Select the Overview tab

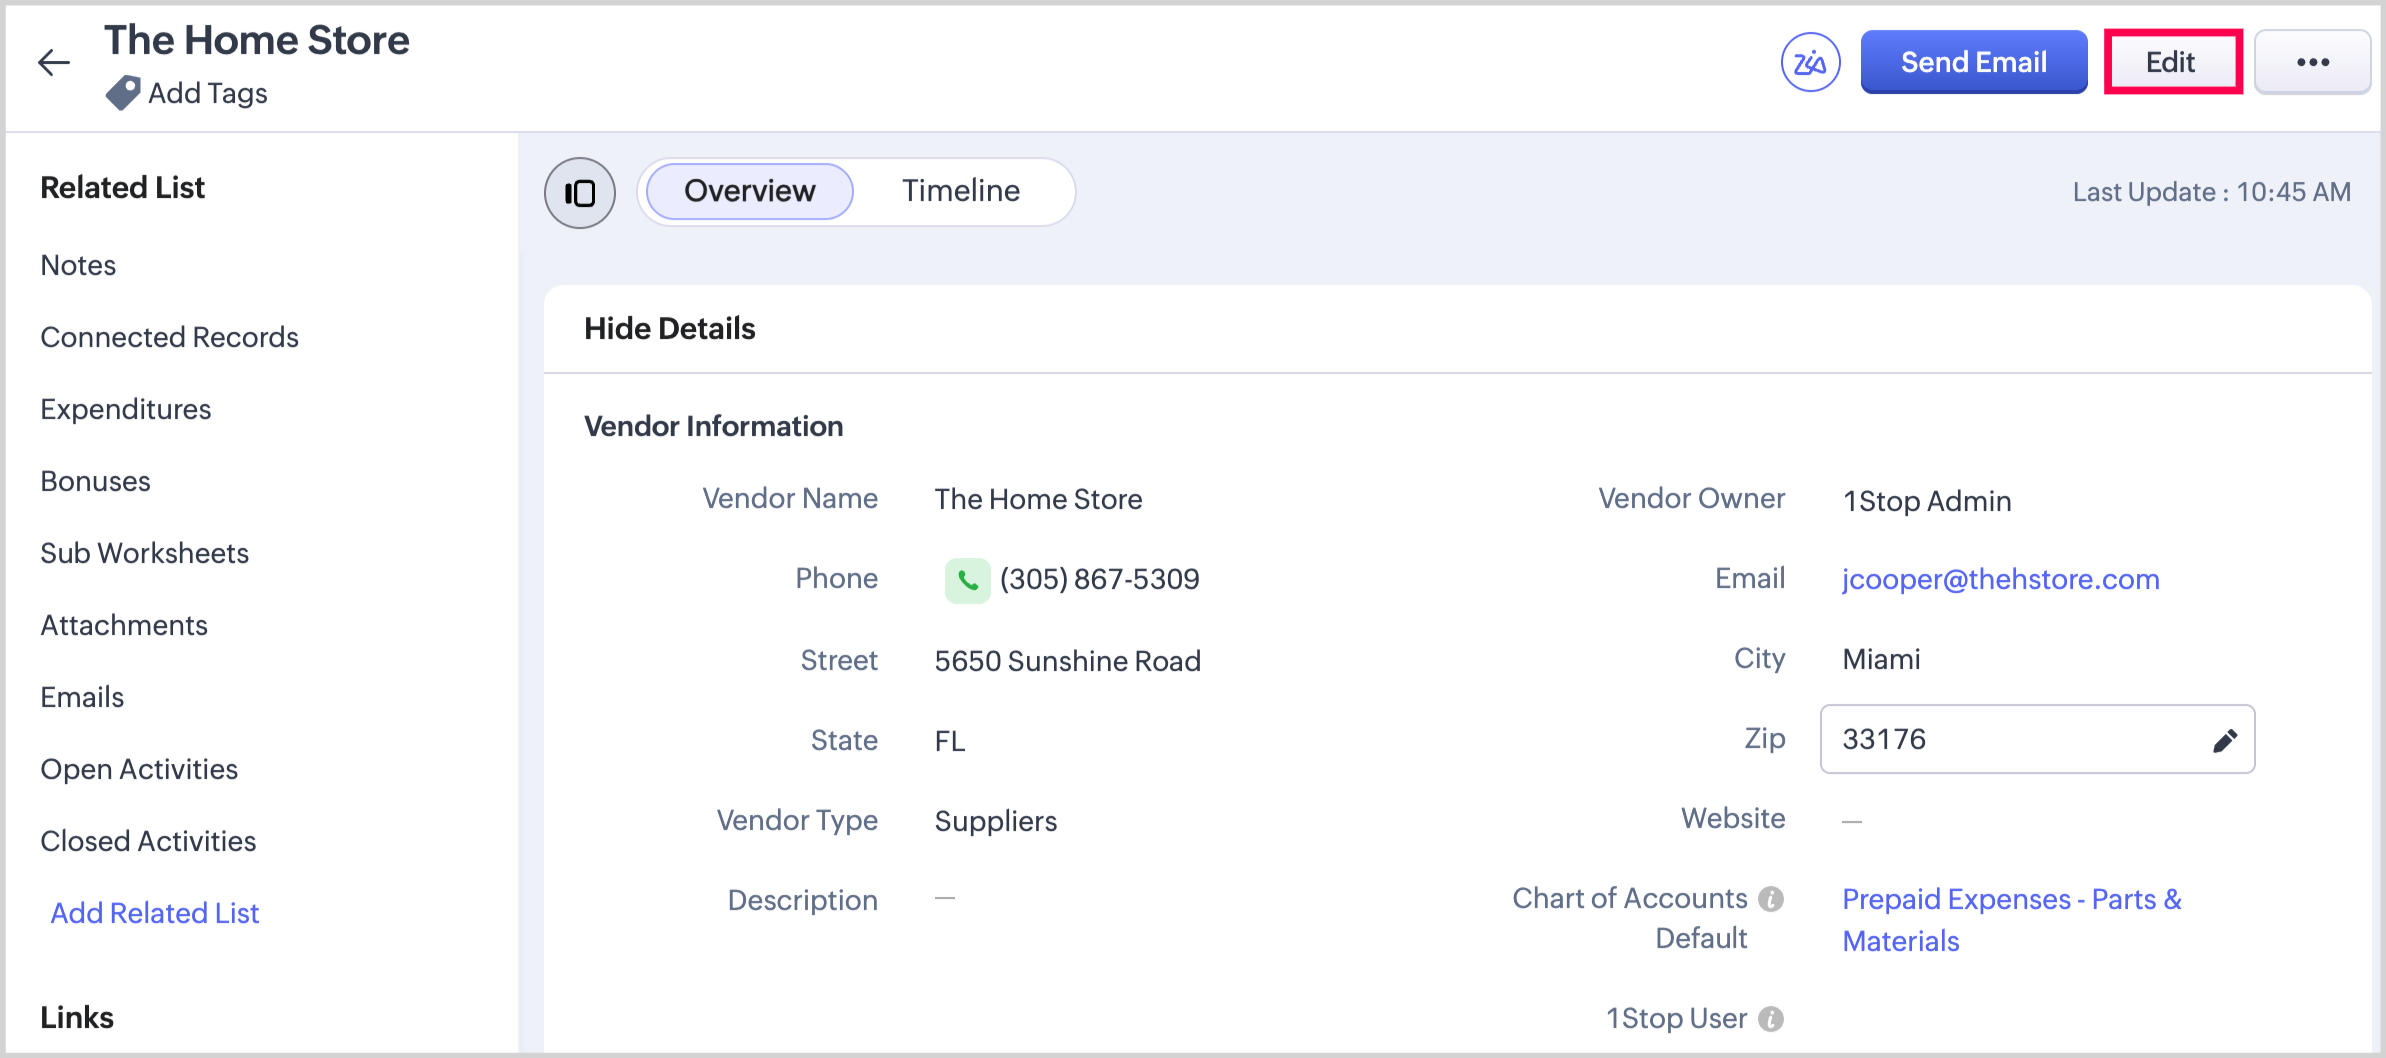749,191
